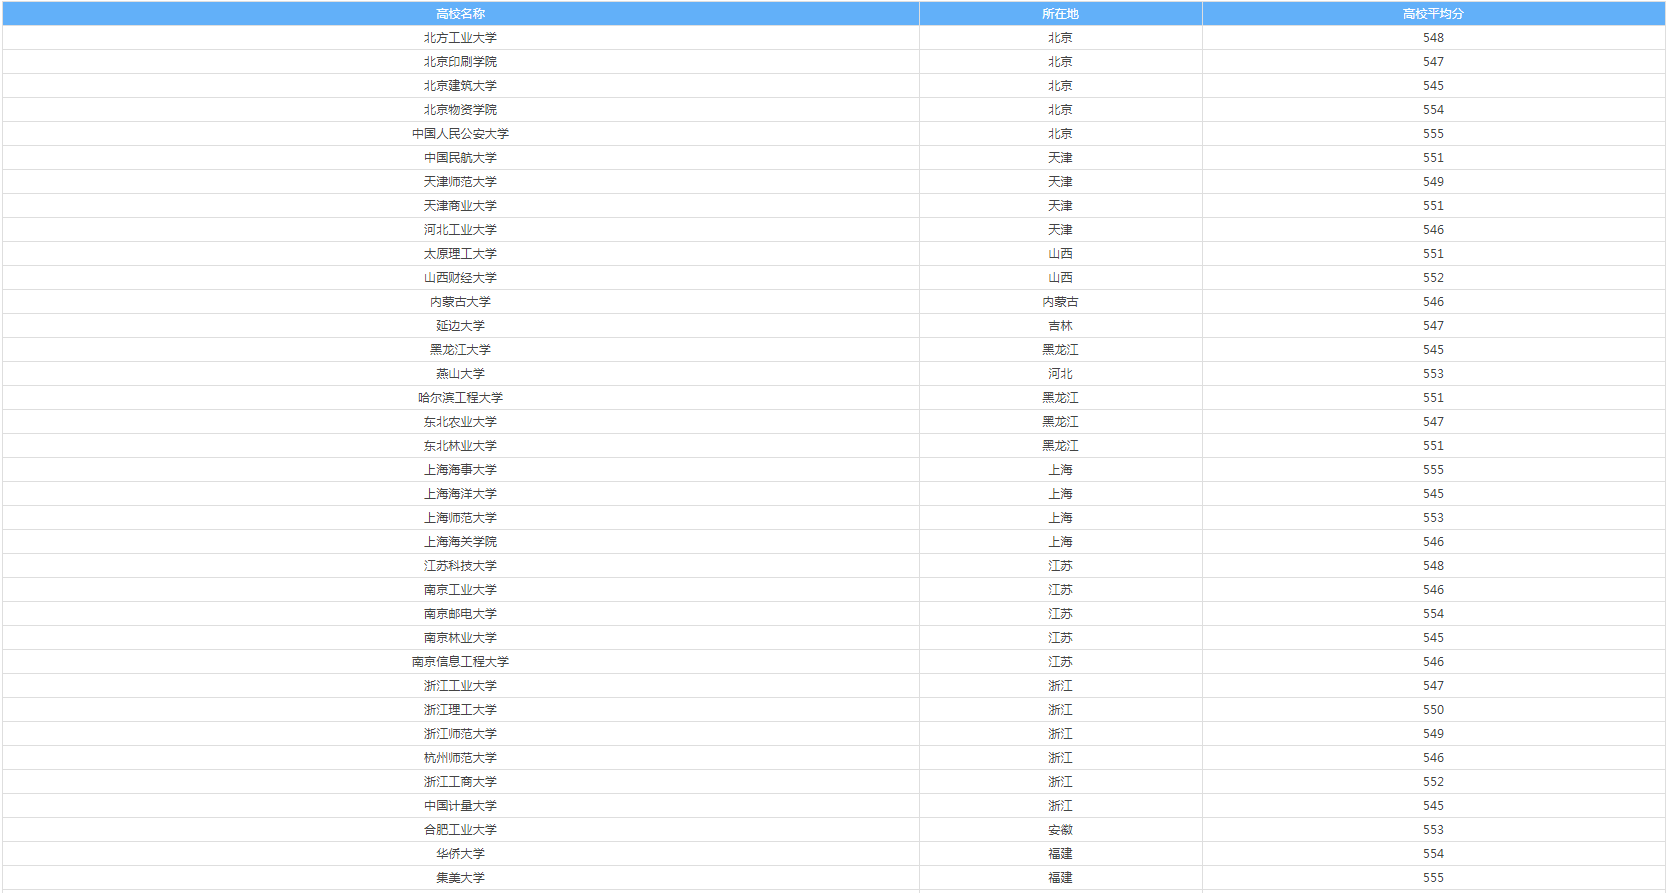This screenshot has width=1669, height=893.
Task: Select the 北京印刷学院 row name
Action: 460,62
